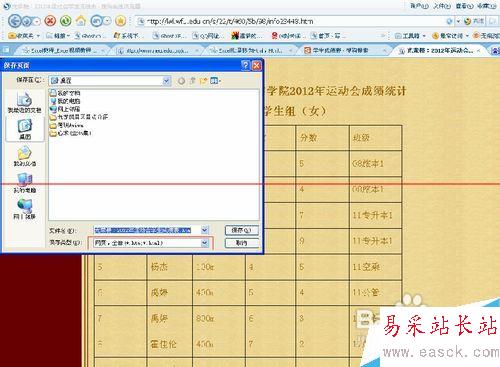
Task: Click the Back icon in save dialog toolbar
Action: (181, 80)
